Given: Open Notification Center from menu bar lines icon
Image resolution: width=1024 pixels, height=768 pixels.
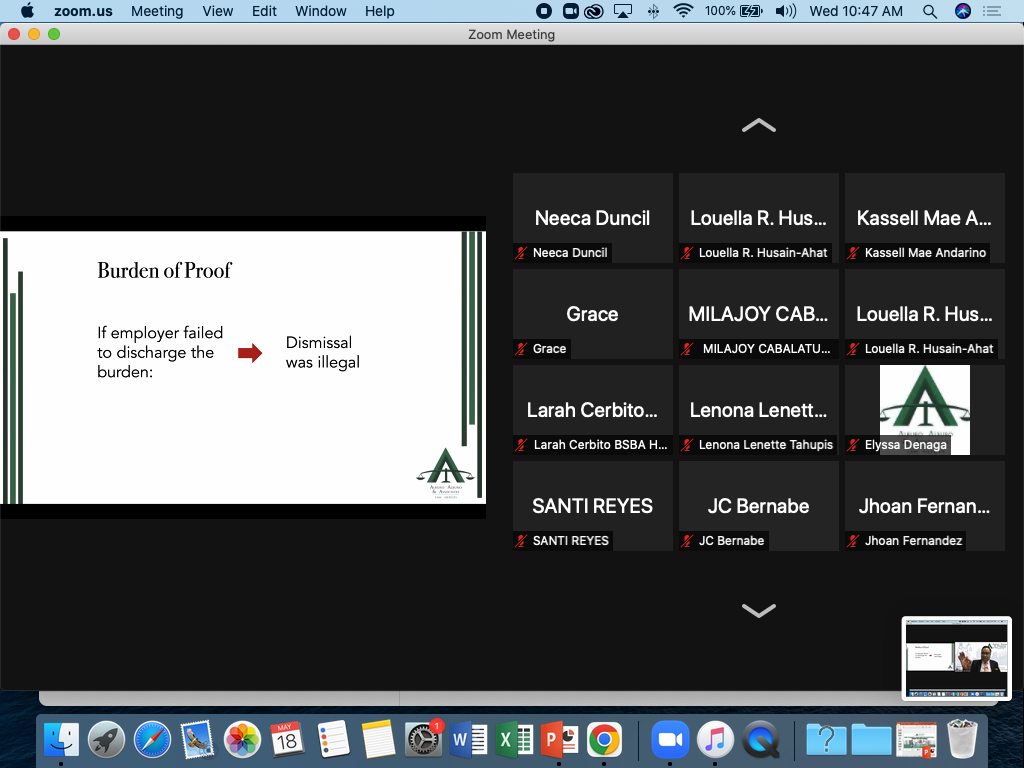Looking at the screenshot, I should click(992, 11).
